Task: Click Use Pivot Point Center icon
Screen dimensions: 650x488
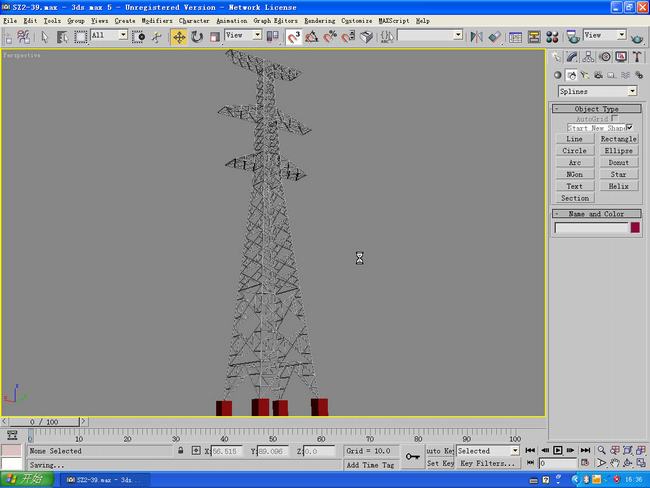Action: click(272, 37)
